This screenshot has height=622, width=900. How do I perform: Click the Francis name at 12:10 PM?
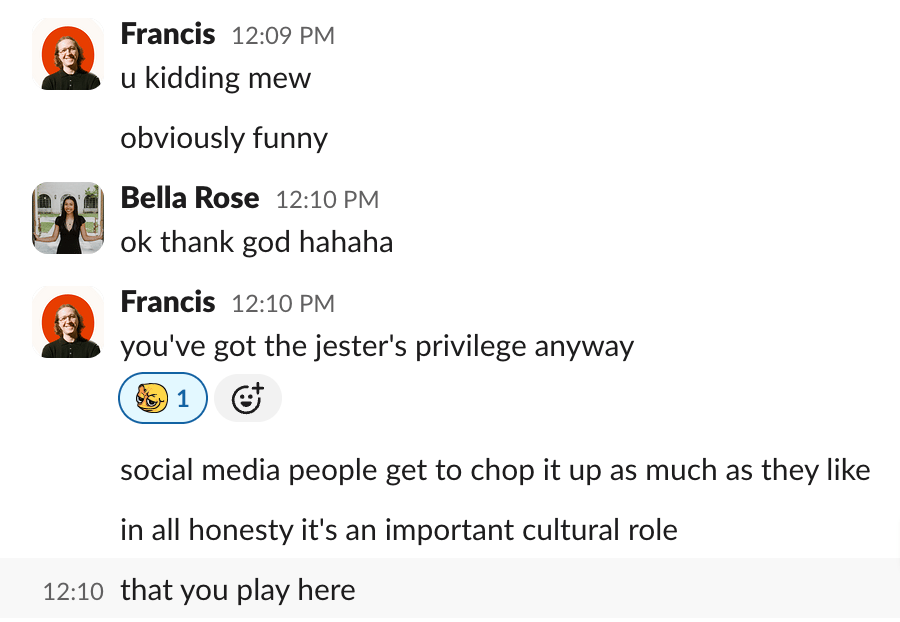[x=168, y=302]
